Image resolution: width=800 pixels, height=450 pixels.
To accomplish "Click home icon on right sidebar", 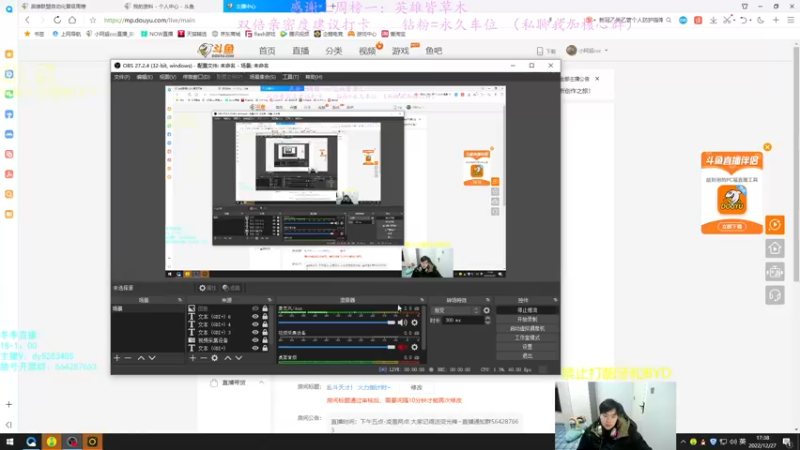I will pyautogui.click(x=774, y=248).
